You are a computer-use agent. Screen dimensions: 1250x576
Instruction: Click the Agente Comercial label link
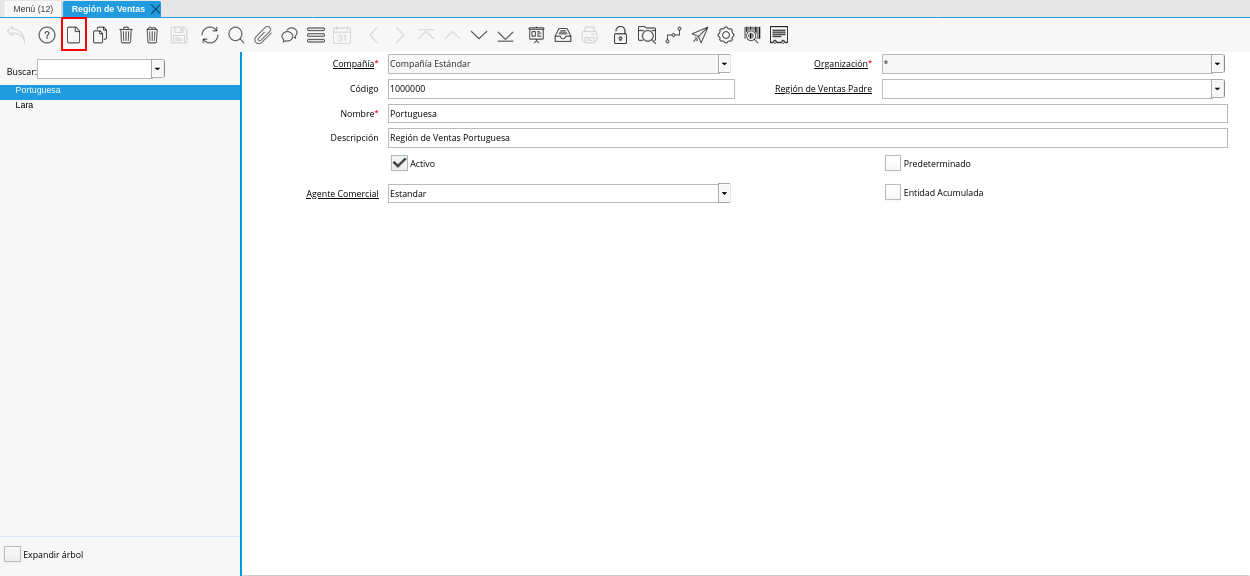[x=342, y=193]
